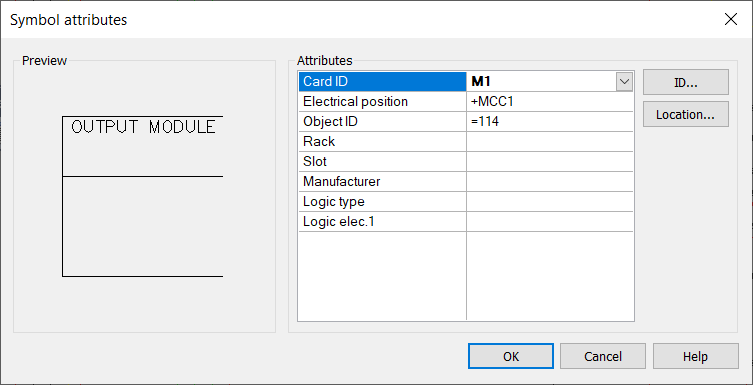Select the Object ID attribute label

click(330, 122)
